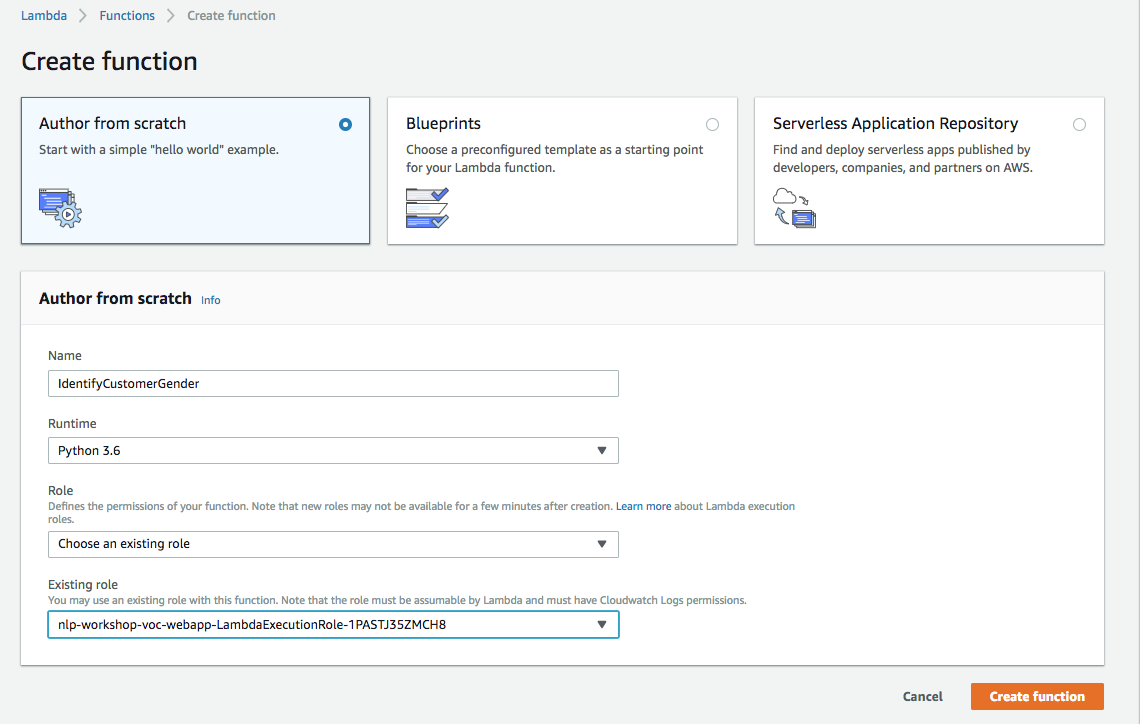Select the Author from scratch radio button

(346, 125)
